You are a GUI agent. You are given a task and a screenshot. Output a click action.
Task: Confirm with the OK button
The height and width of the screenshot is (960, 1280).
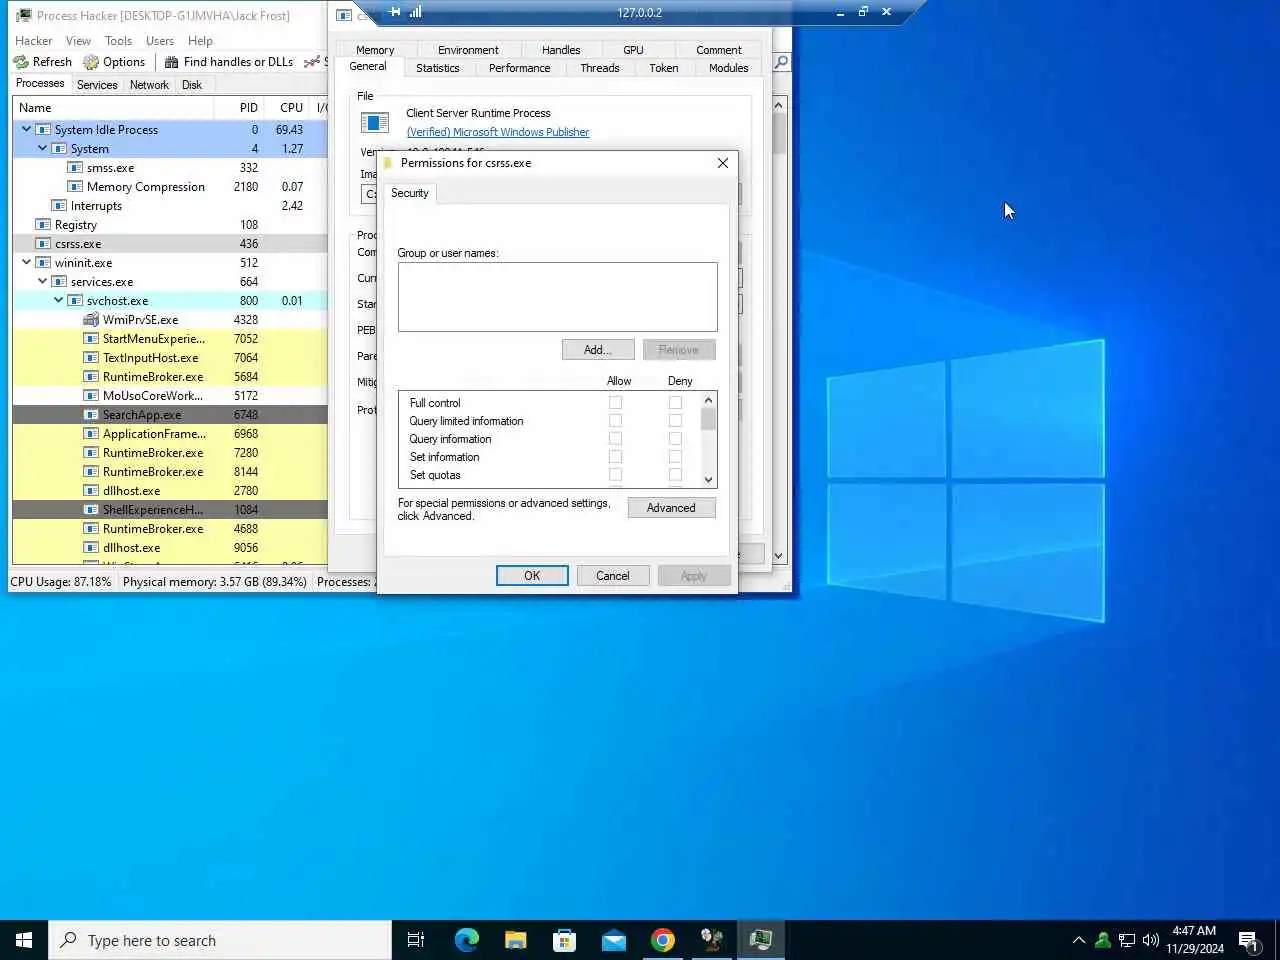pos(532,576)
